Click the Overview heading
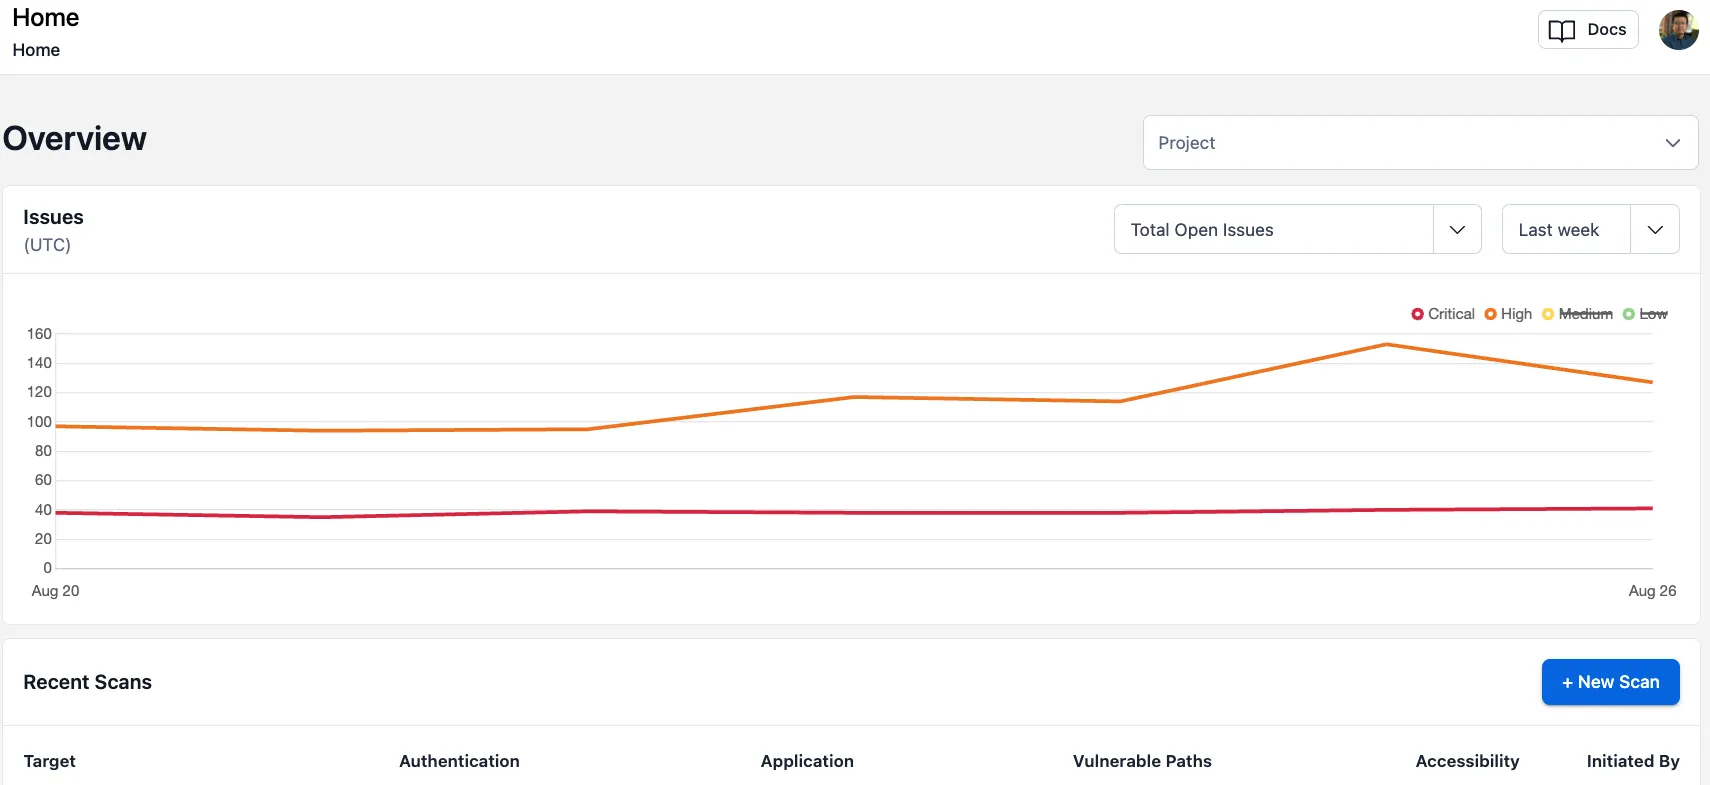1710x785 pixels. coord(75,138)
